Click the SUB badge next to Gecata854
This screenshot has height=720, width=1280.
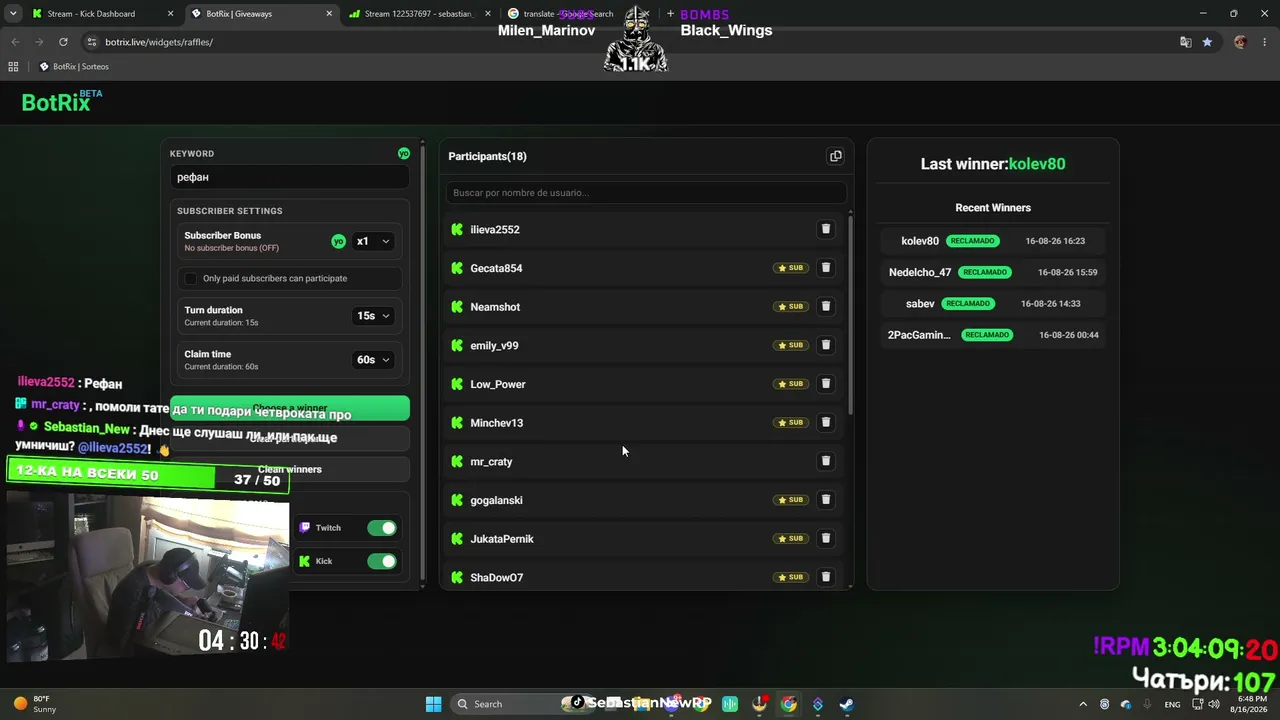tap(791, 268)
